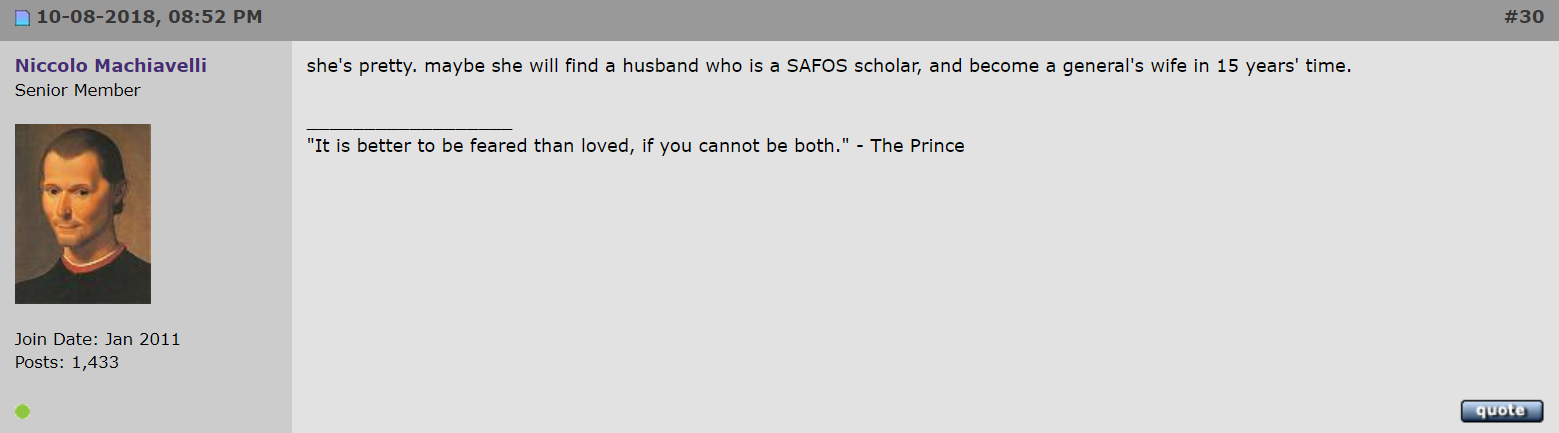Click the green online status dot
The image size is (1559, 433).
[x=22, y=411]
